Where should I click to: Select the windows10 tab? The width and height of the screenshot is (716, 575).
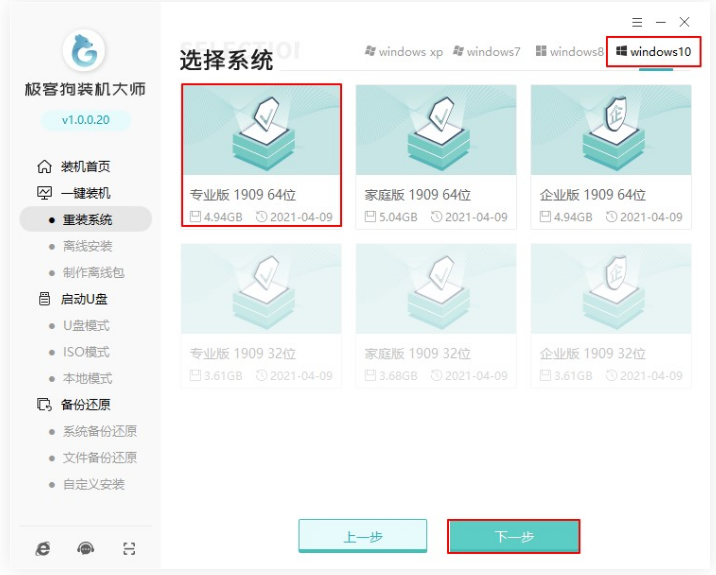tap(653, 52)
